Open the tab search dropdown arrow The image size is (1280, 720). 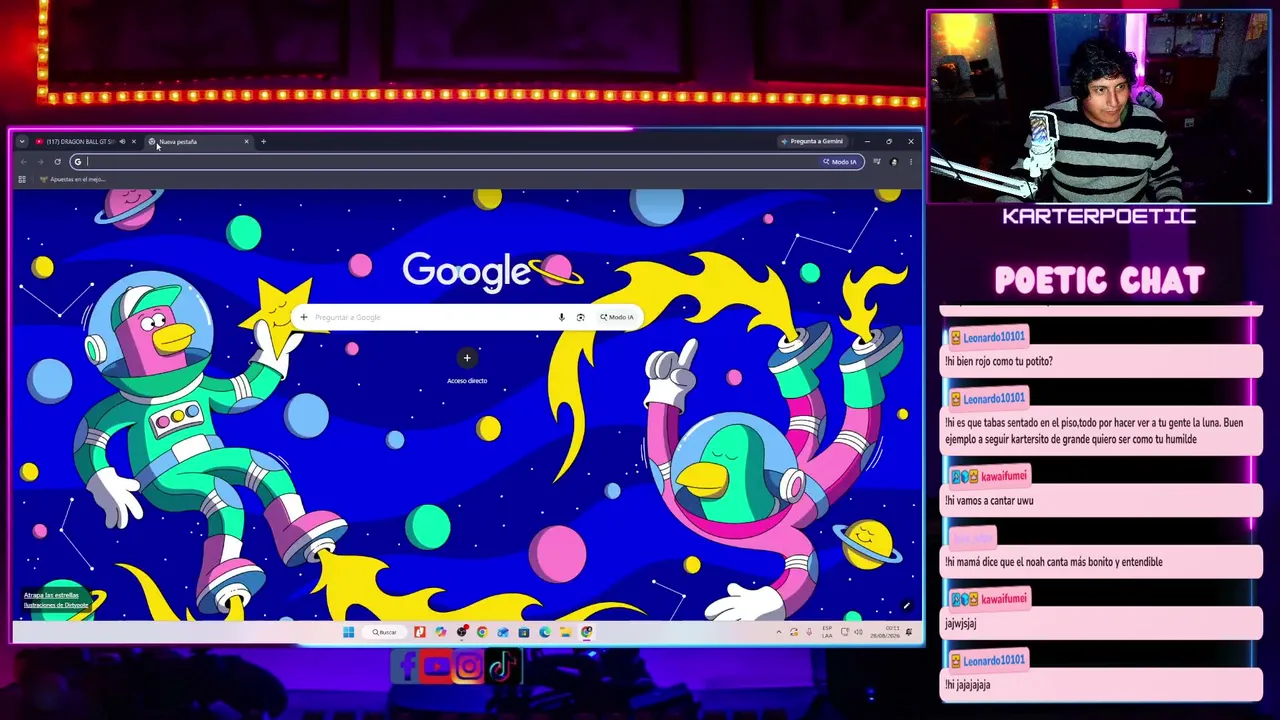[x=22, y=142]
